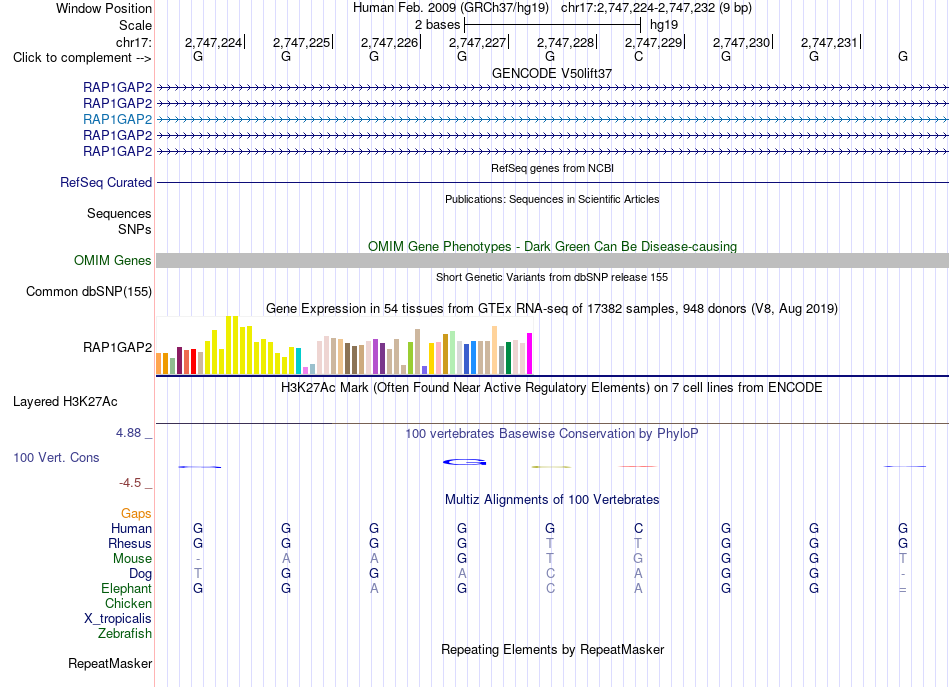Open the Common dbSNP(155) track label
Screen dimensions: 950x687
(x=89, y=291)
